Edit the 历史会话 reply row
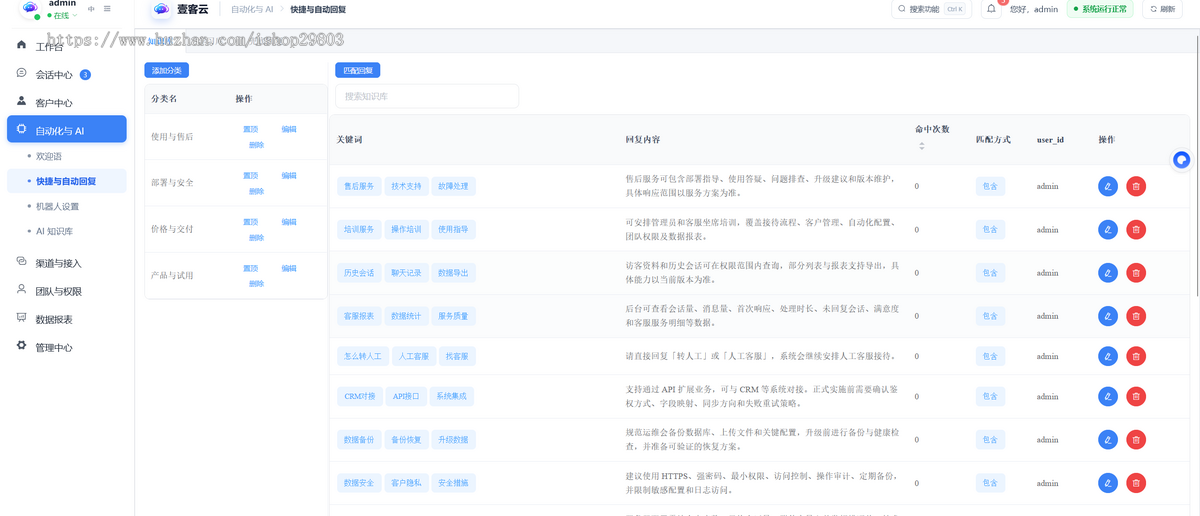This screenshot has height=516, width=1200. pyautogui.click(x=1107, y=272)
